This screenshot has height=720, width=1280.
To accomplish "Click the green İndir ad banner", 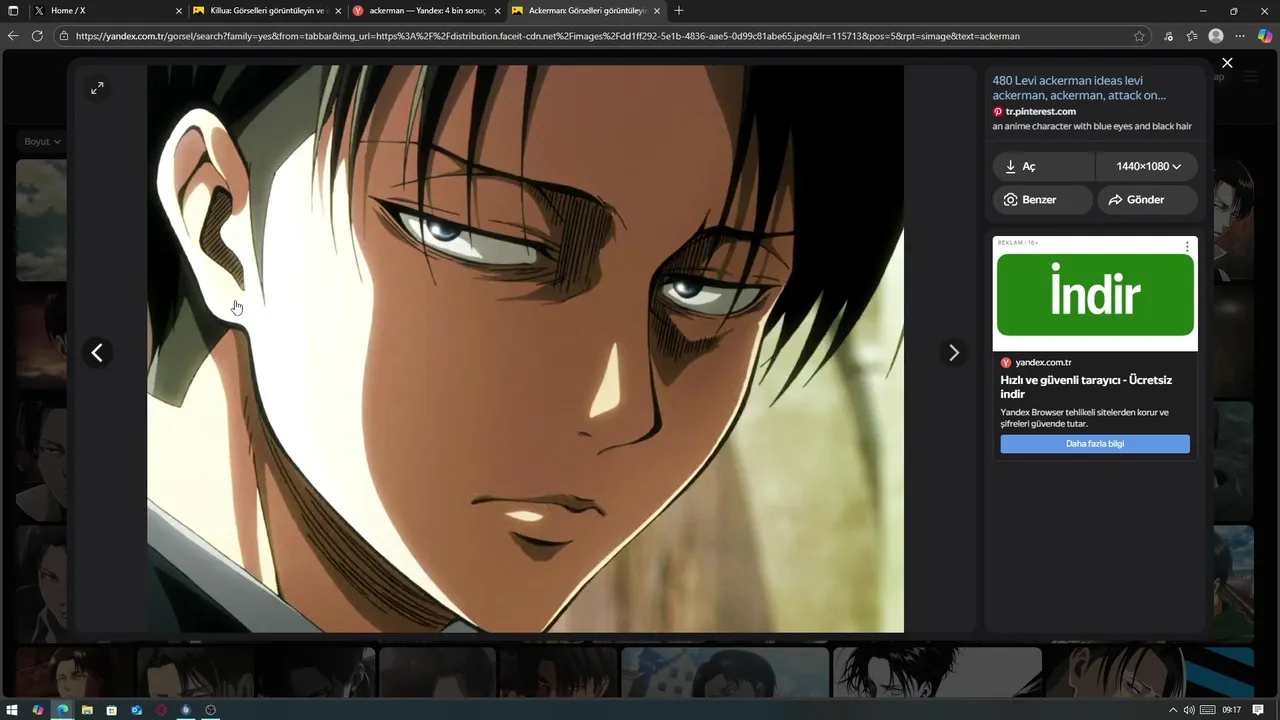I will coord(1095,295).
